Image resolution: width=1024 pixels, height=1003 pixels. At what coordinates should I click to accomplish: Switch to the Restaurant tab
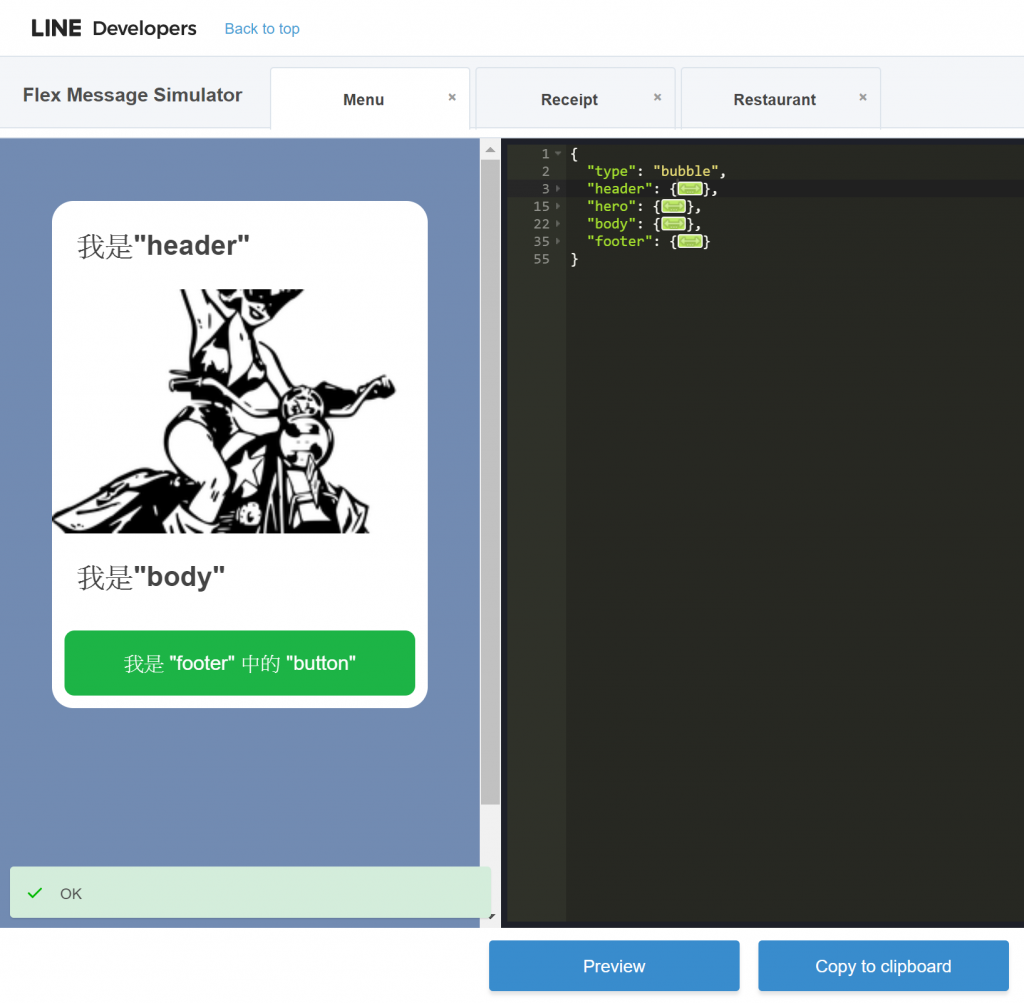pyautogui.click(x=775, y=99)
